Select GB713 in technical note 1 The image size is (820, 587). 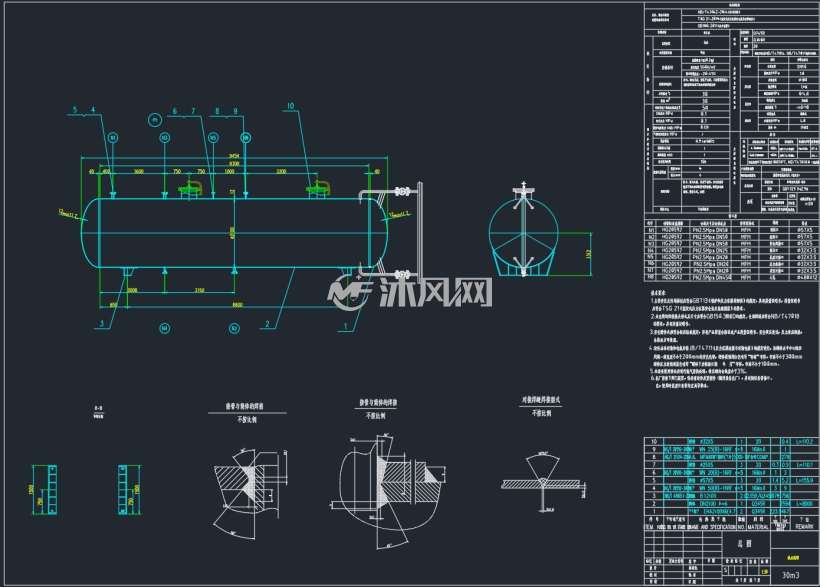click(x=699, y=301)
